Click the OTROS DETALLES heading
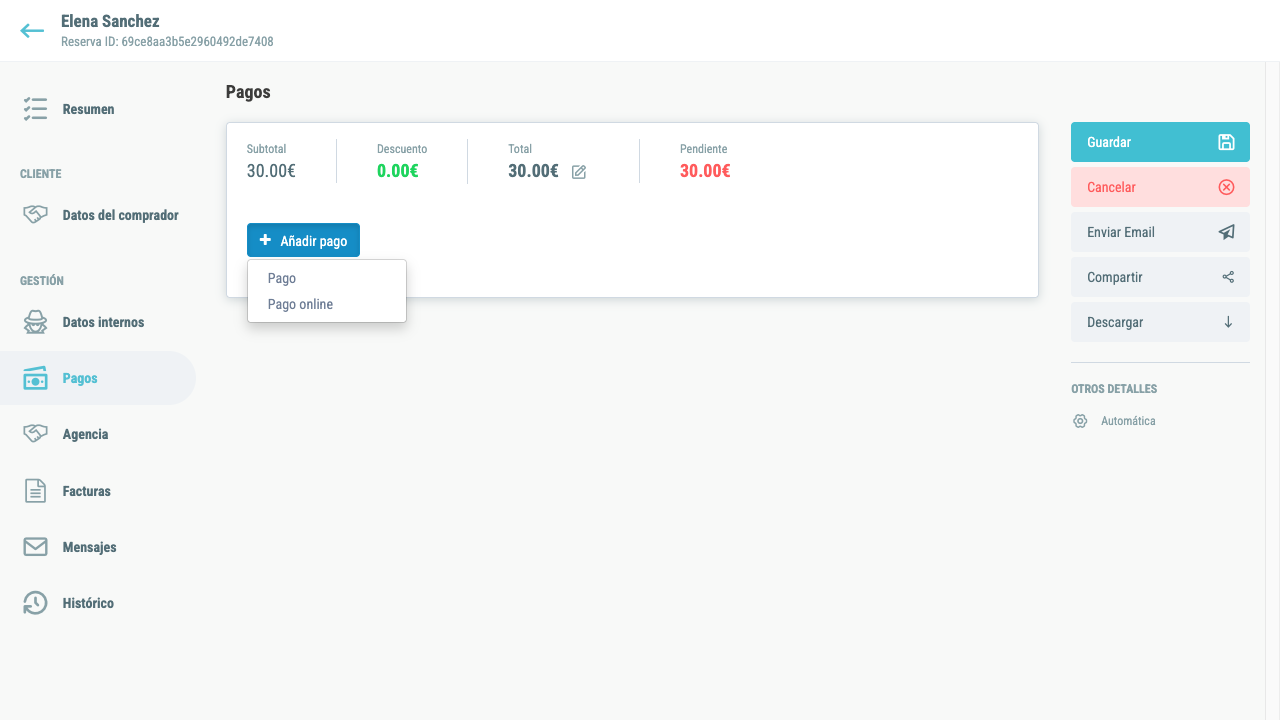 coord(1114,389)
